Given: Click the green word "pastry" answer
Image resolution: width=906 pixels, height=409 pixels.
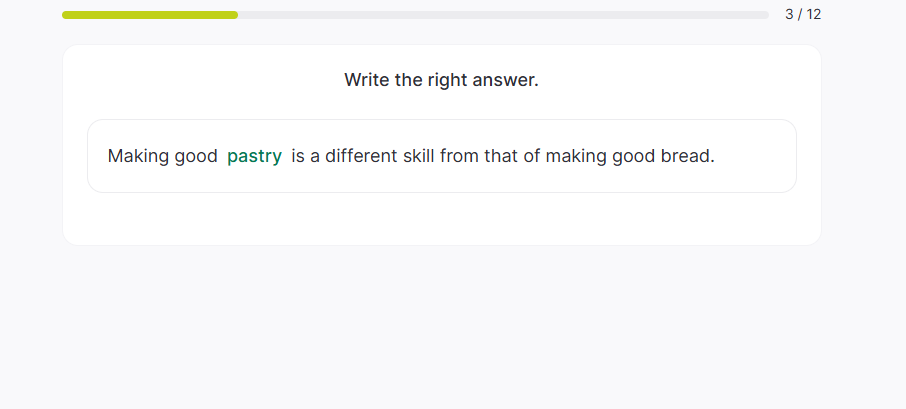Looking at the screenshot, I should (x=254, y=156).
